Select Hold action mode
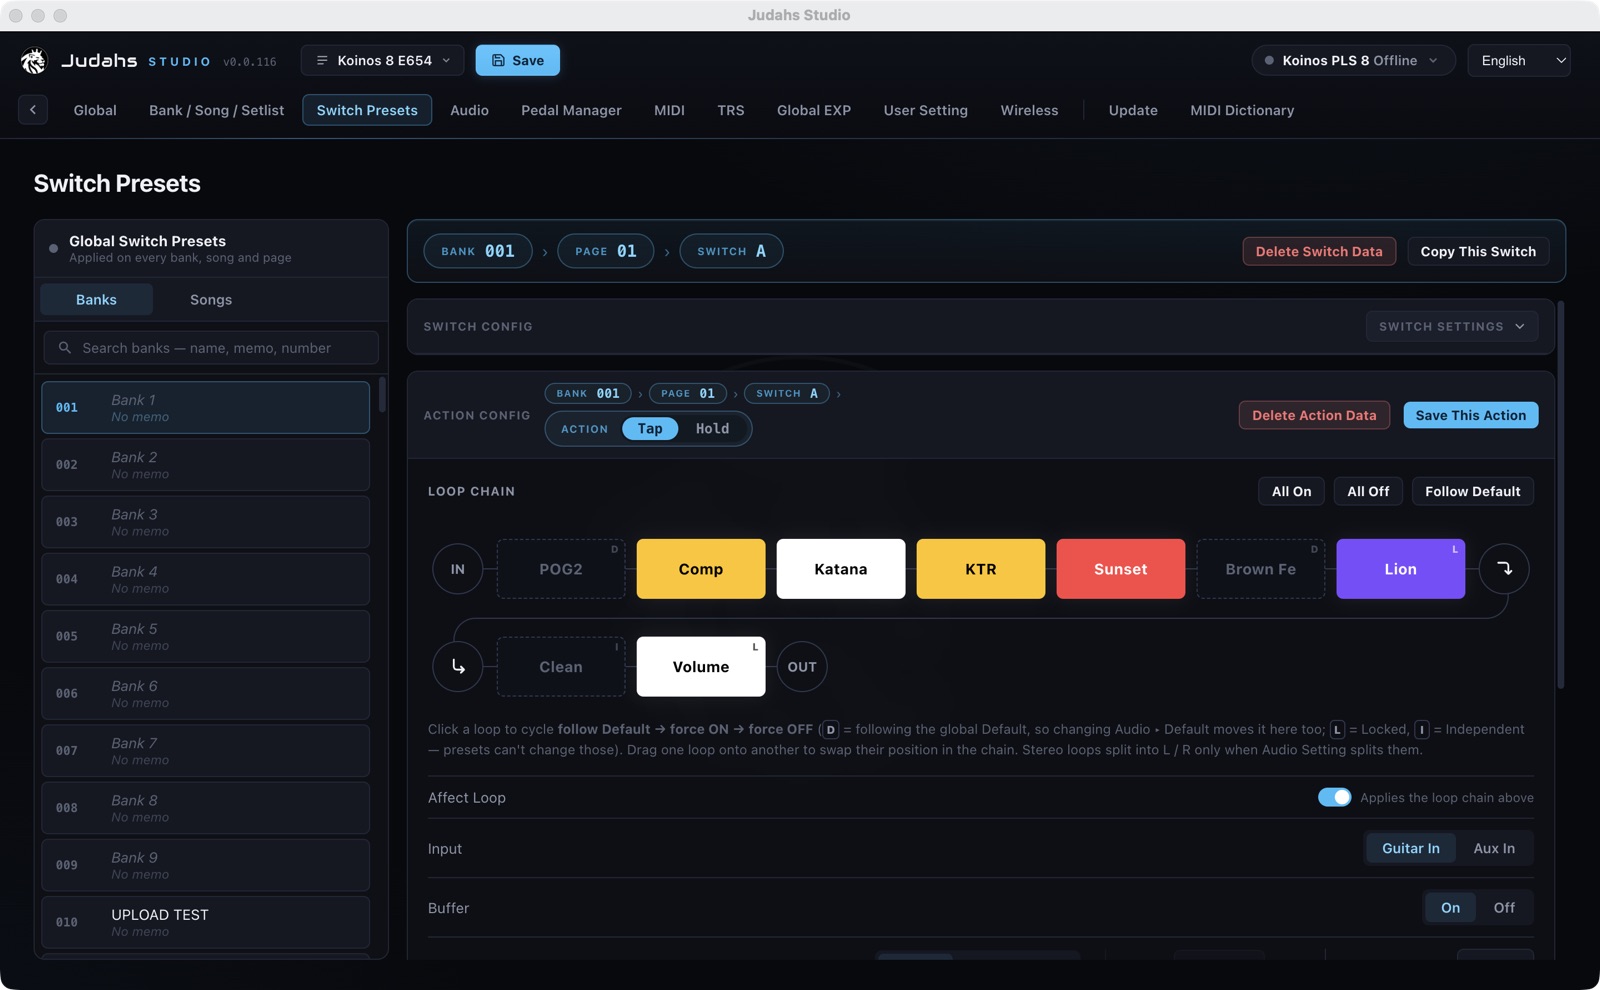1600x990 pixels. (x=712, y=428)
